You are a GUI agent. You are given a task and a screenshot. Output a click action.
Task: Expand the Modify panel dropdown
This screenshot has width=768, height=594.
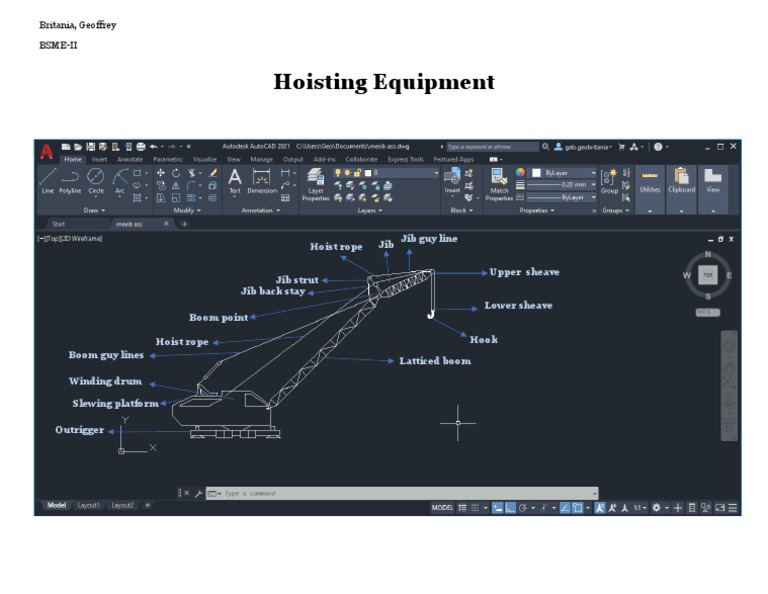pos(187,210)
